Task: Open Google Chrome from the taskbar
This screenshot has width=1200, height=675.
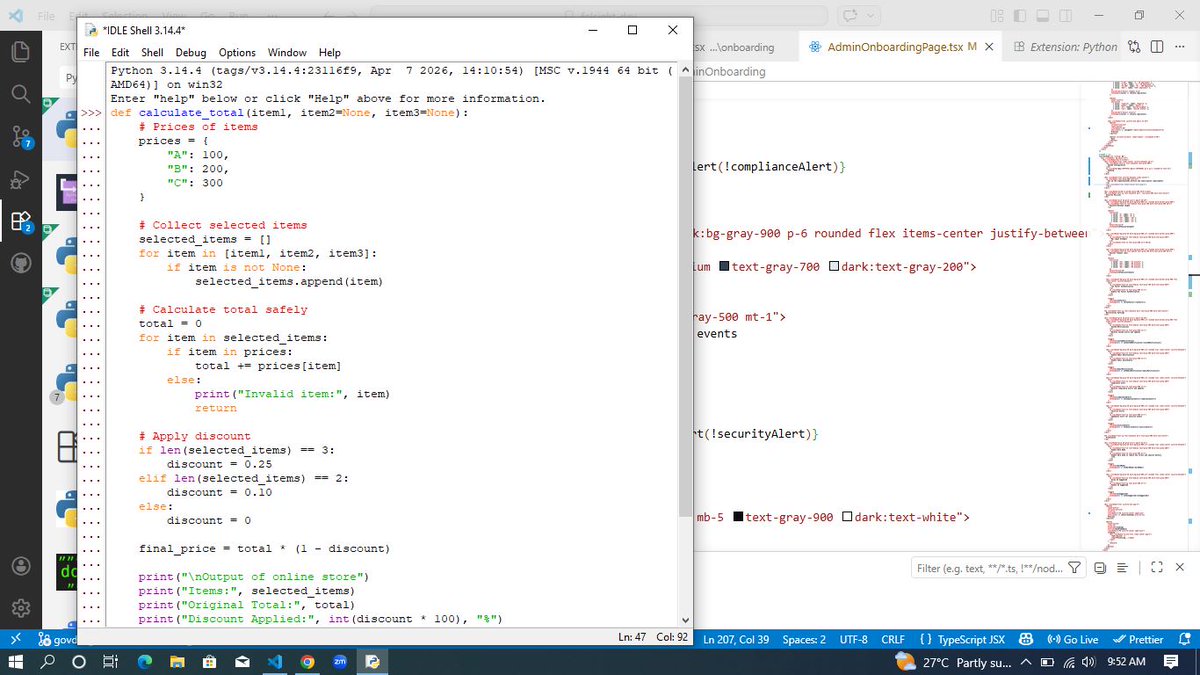Action: click(307, 662)
